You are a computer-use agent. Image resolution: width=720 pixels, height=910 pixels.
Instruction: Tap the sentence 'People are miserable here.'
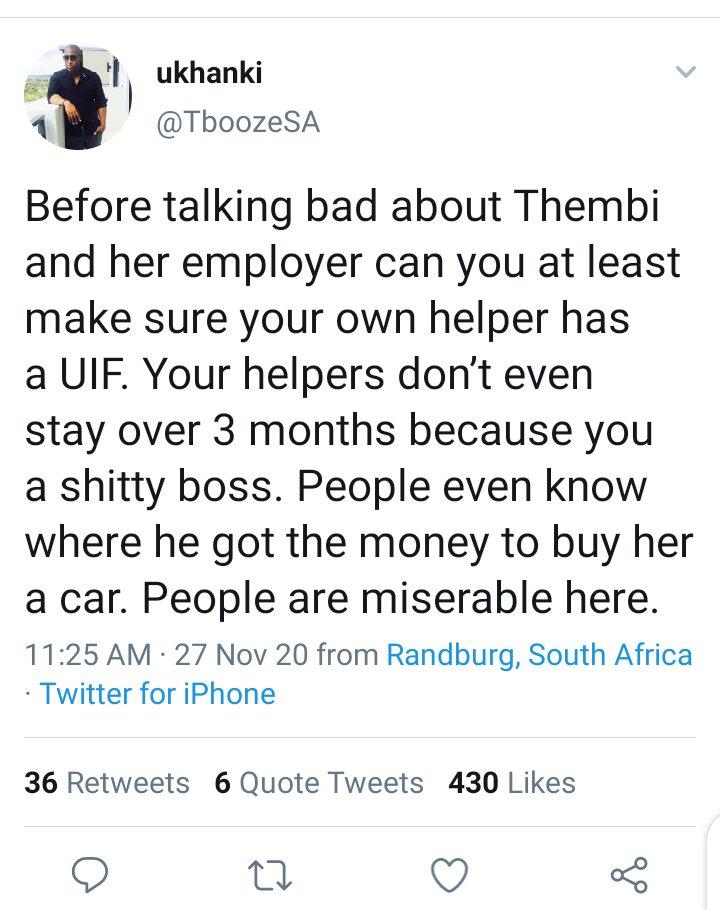click(401, 598)
